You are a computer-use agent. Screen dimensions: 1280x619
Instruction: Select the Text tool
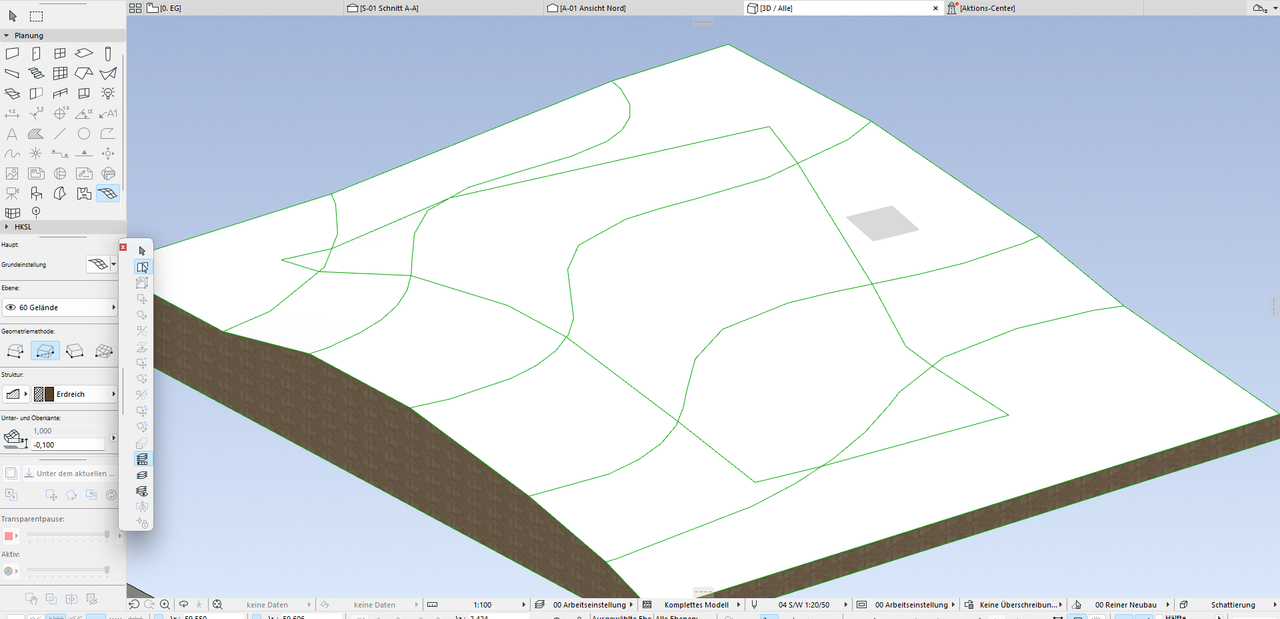pos(12,133)
